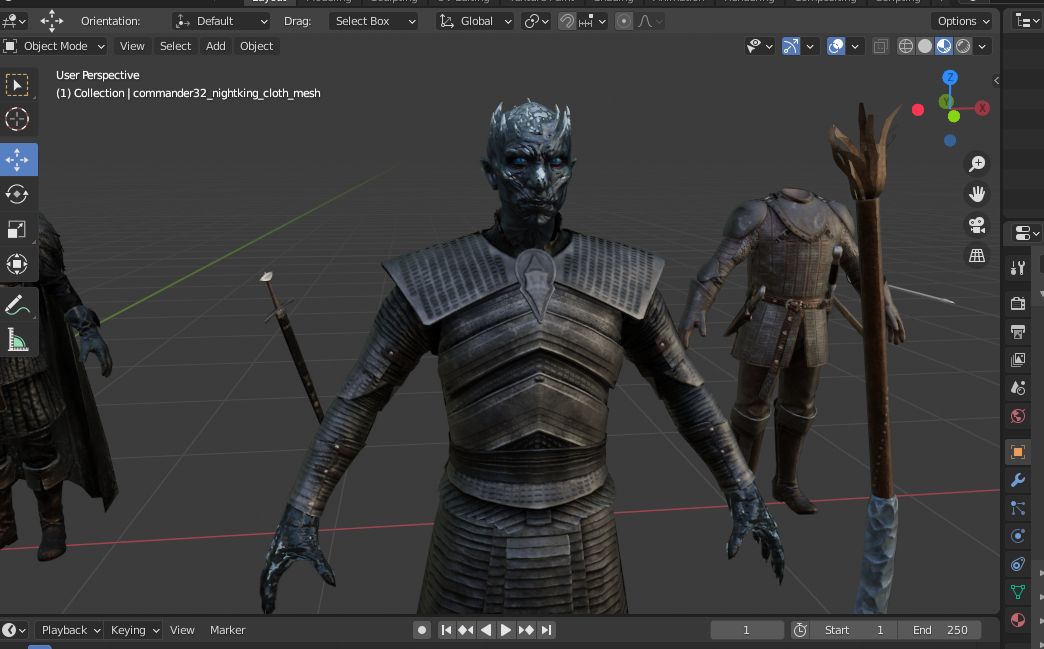Screen dimensions: 1044x649
Task: Toggle X-Ray mode
Action: point(881,46)
